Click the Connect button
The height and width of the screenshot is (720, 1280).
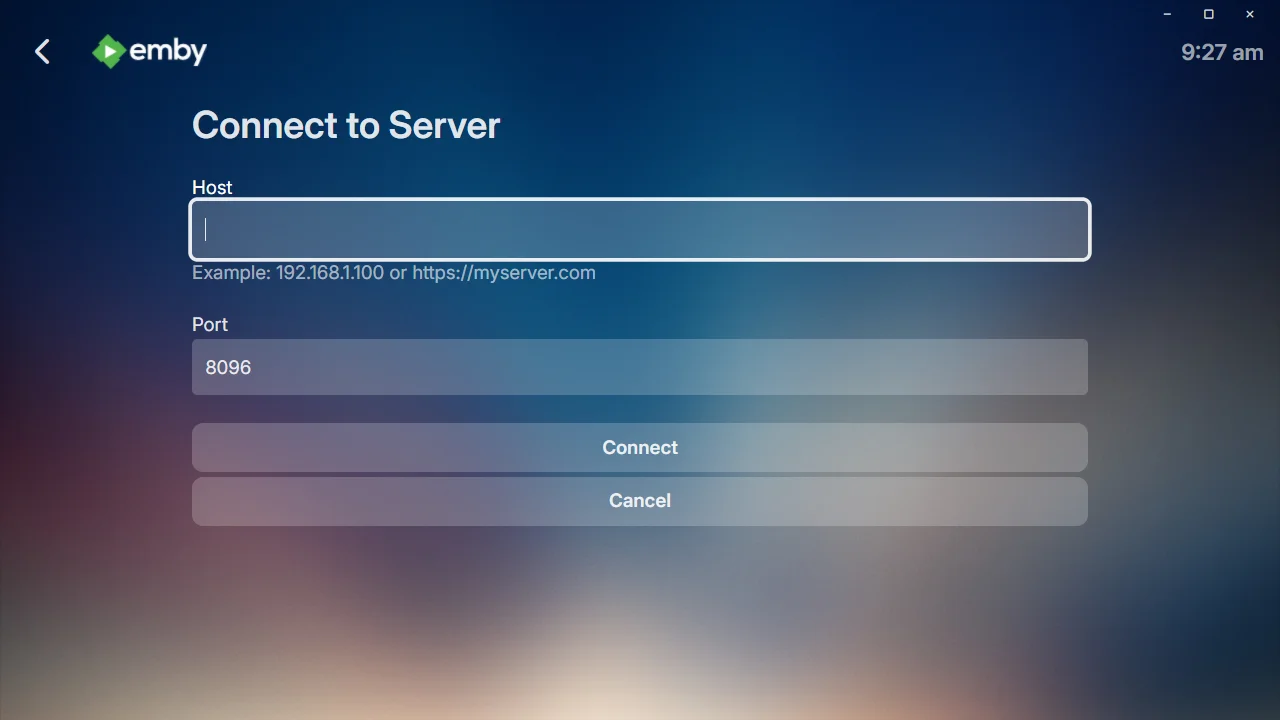point(640,447)
